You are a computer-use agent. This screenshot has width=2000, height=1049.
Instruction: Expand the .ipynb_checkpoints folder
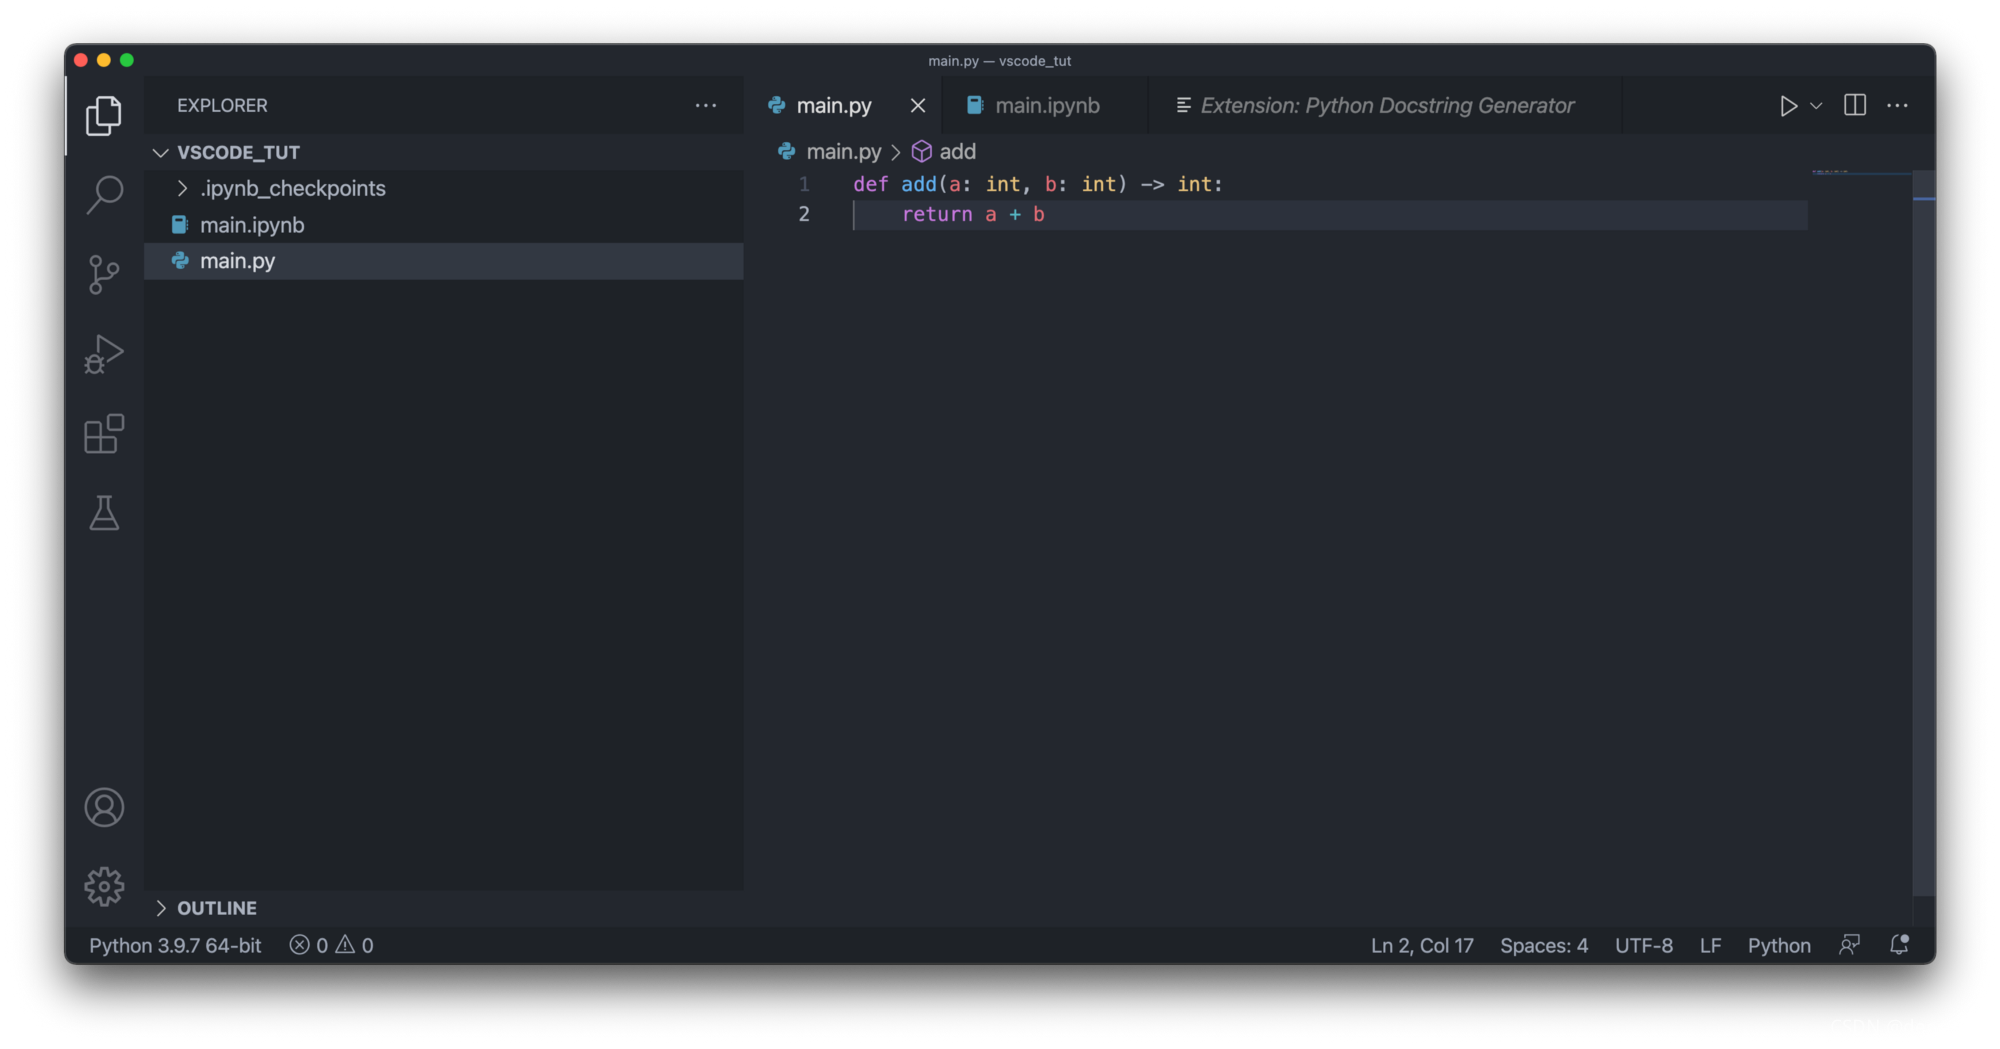tap(444, 188)
